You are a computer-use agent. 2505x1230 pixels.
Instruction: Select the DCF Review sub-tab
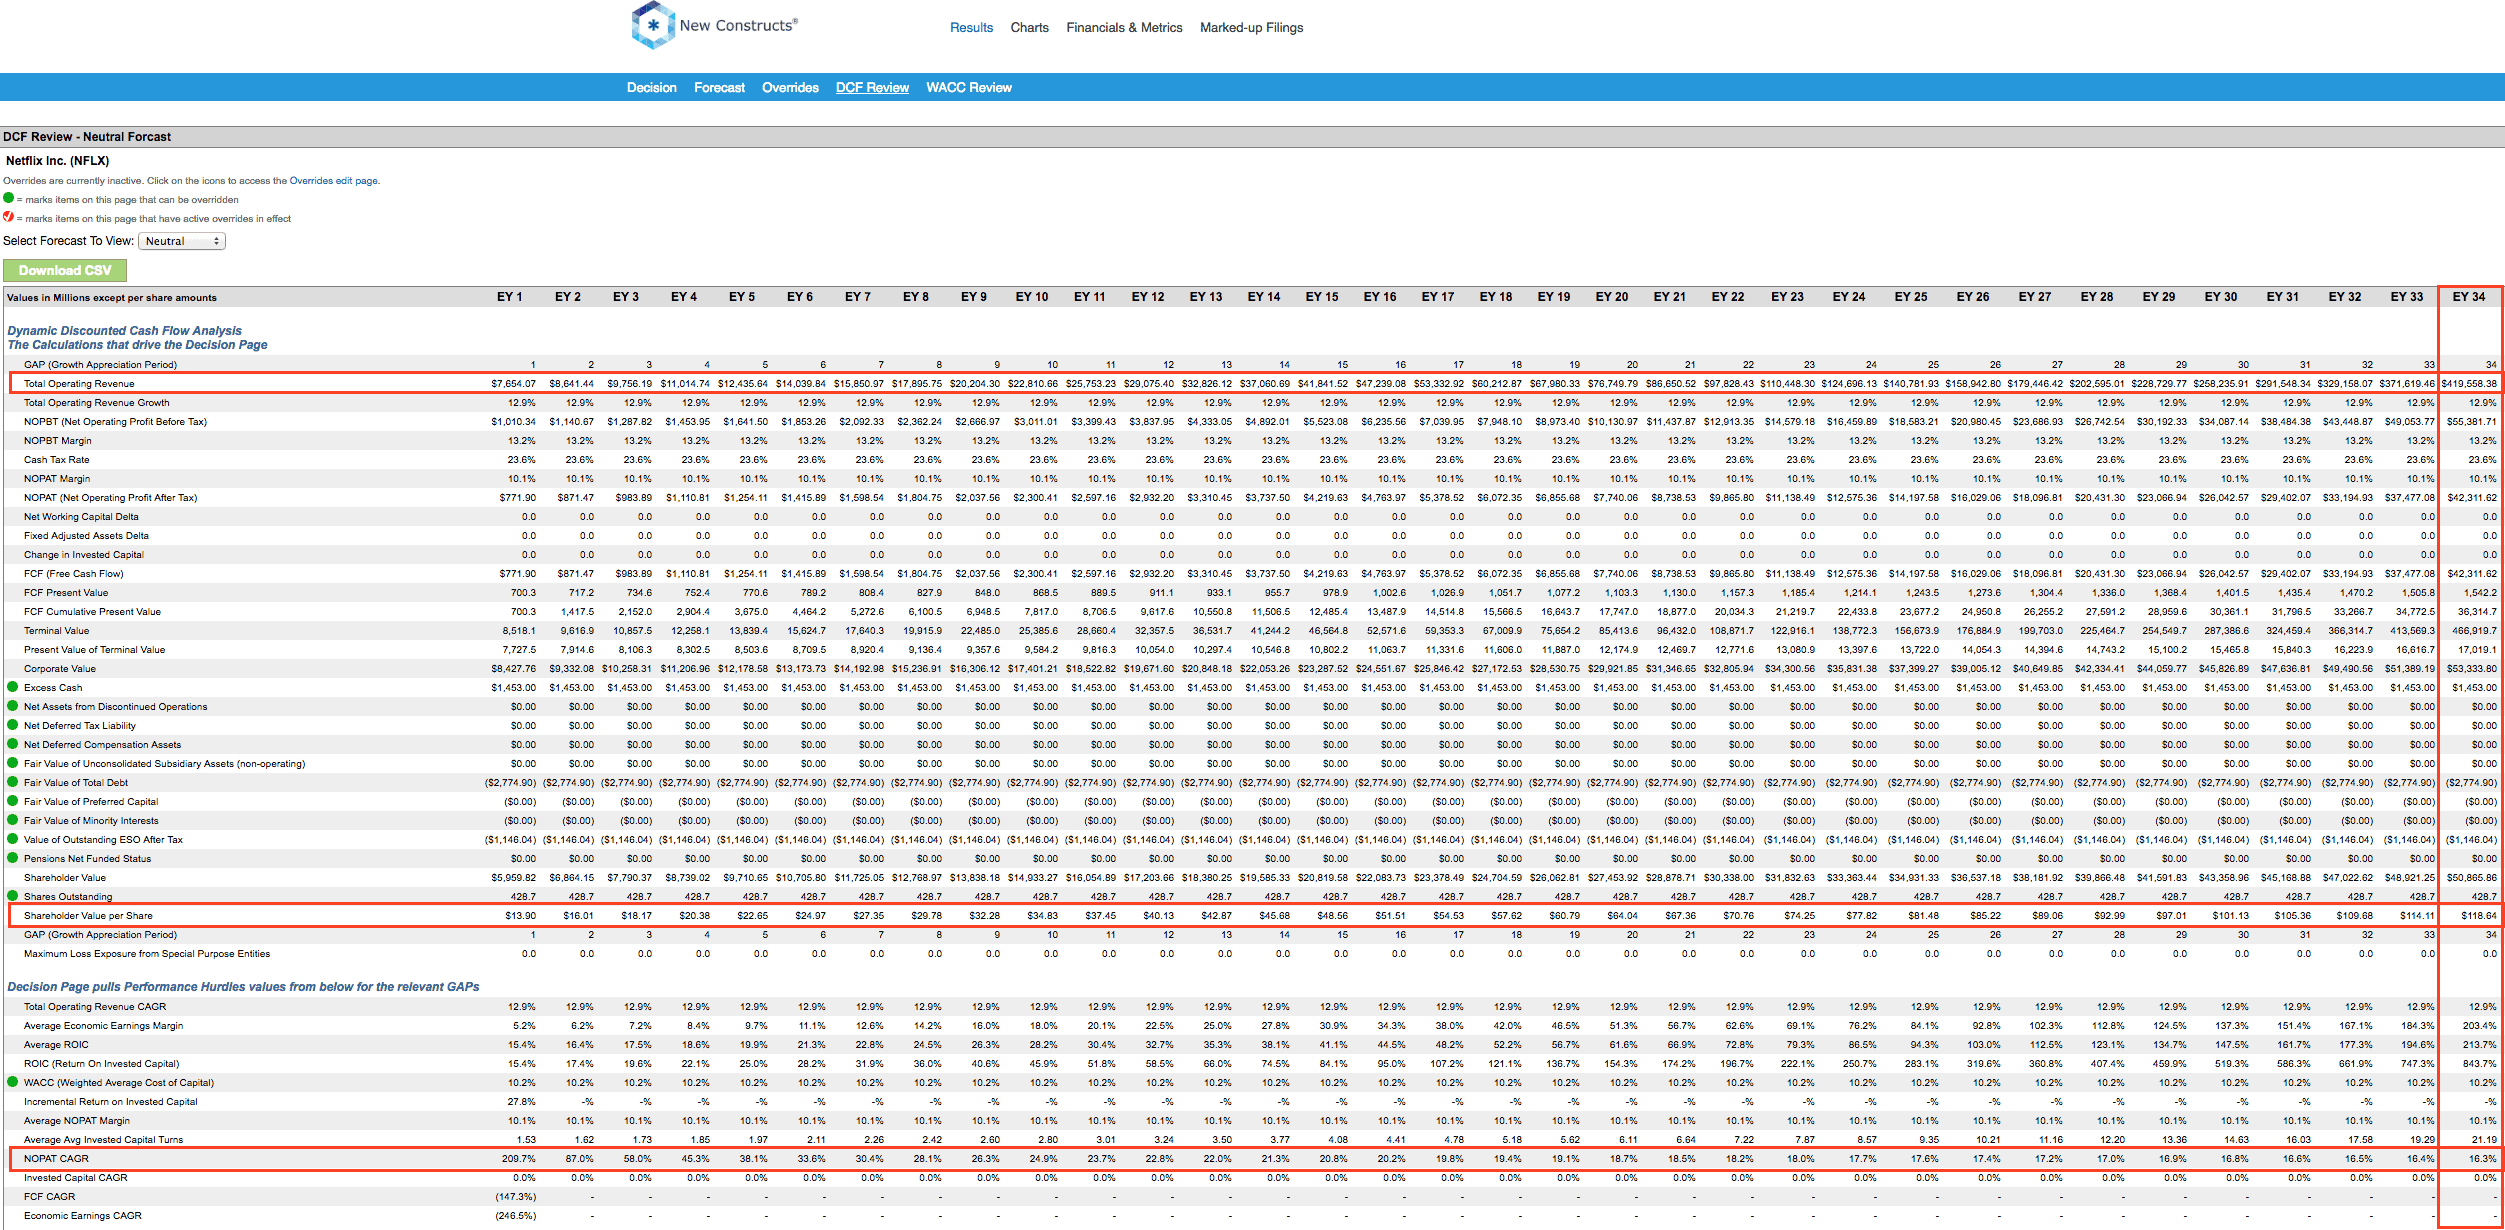coord(872,88)
